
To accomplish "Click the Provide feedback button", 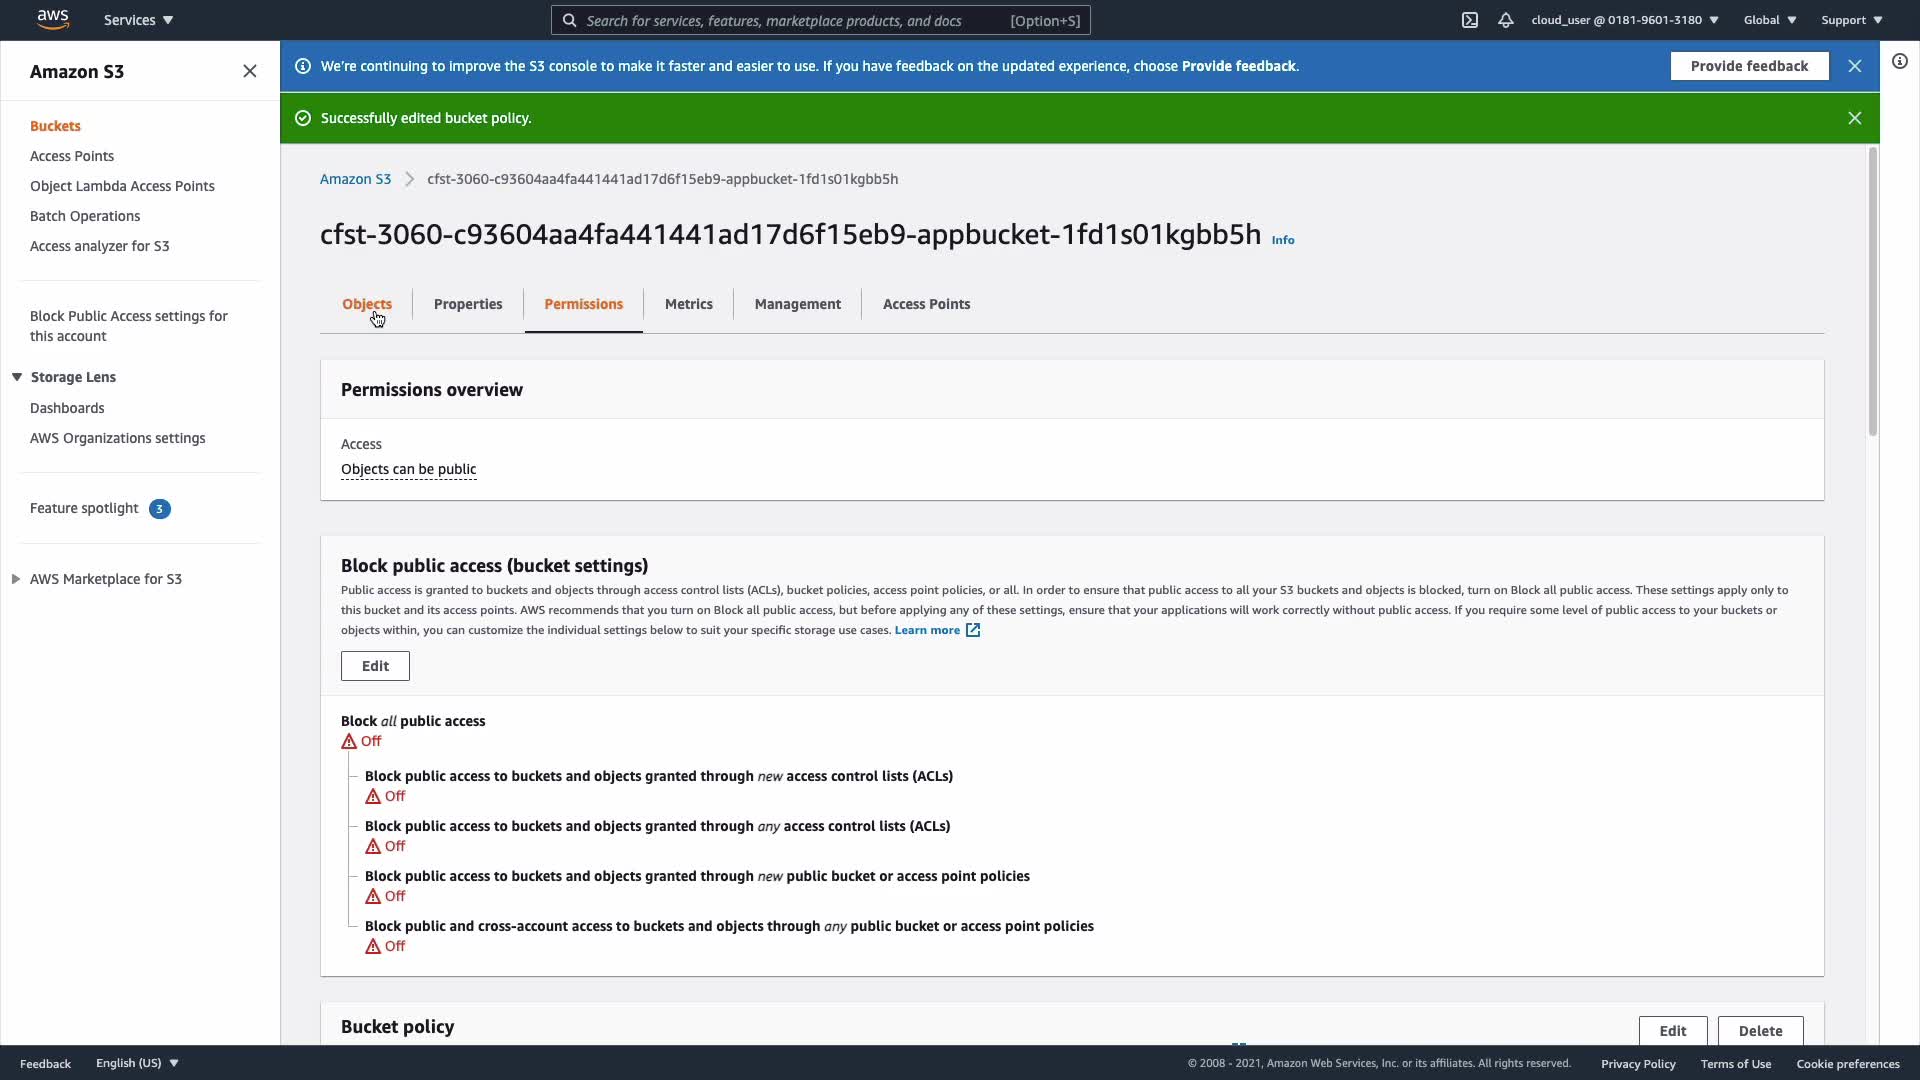I will pyautogui.click(x=1749, y=66).
